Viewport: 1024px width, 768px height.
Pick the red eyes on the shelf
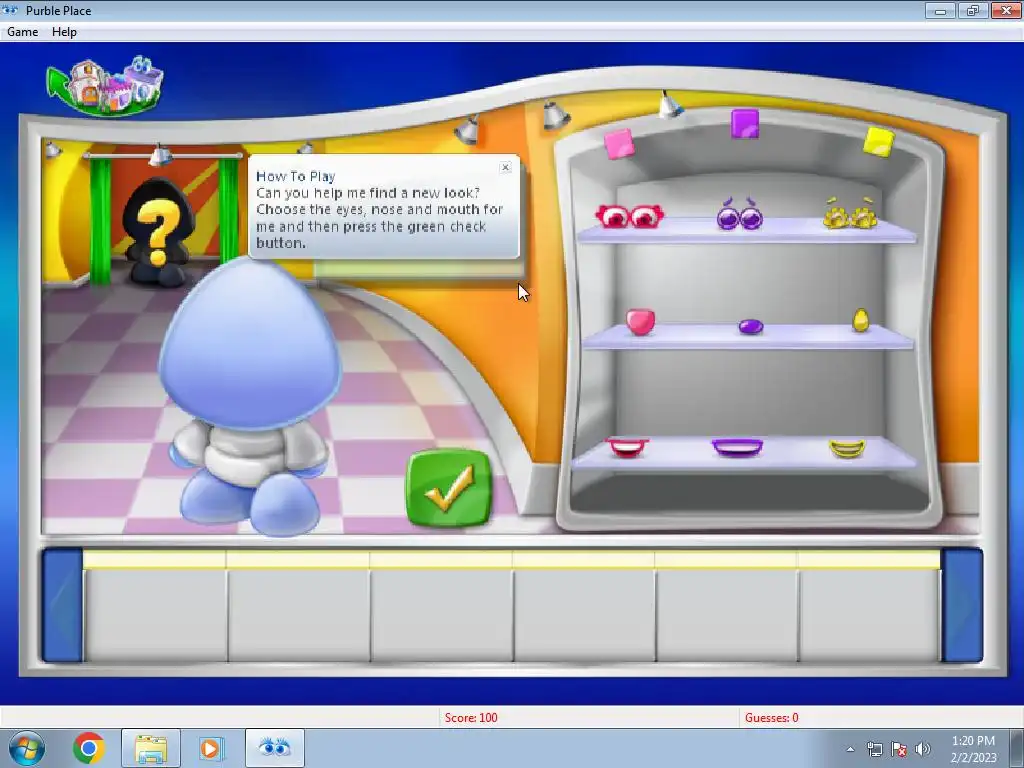click(630, 216)
